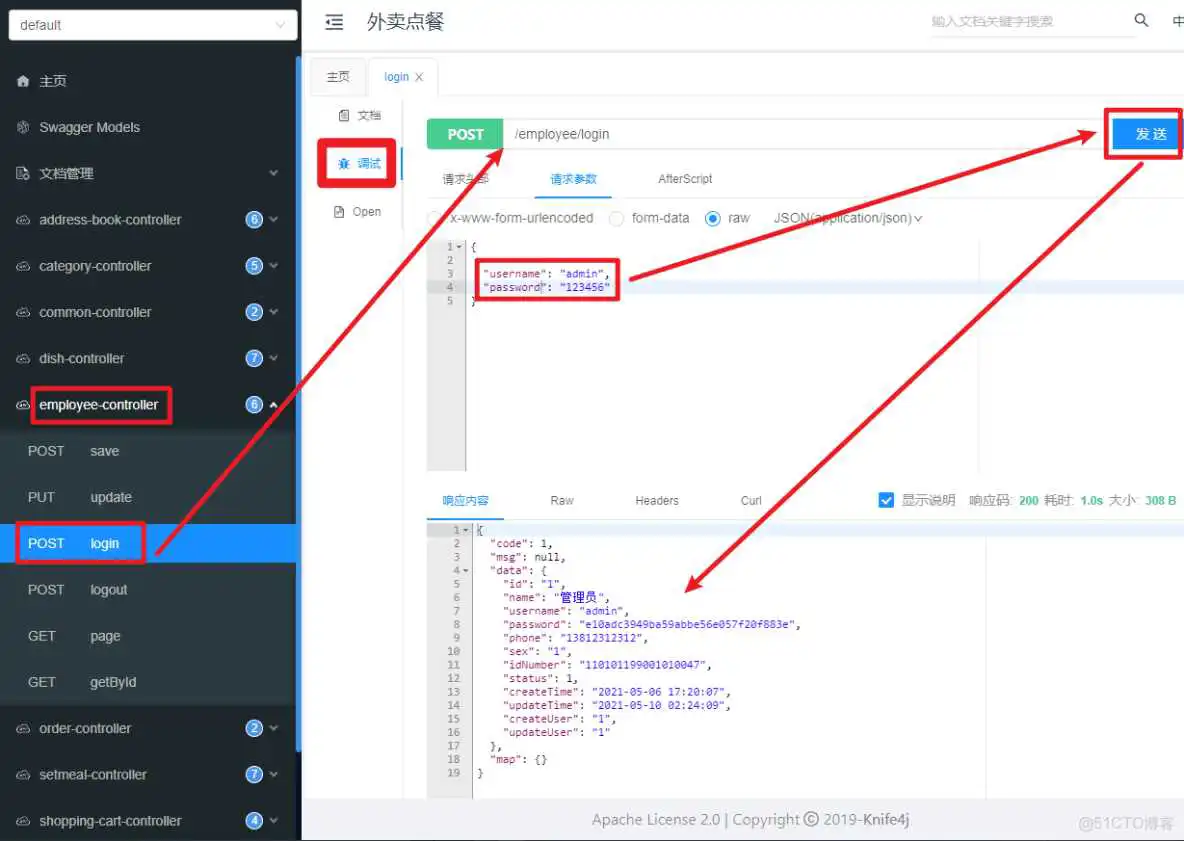1184x841 pixels.
Task: Toggle the 显示说明 checkbox
Action: point(886,500)
